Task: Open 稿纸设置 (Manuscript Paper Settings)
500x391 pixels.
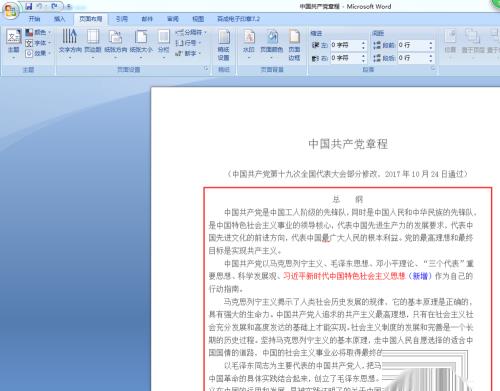Action: [x=224, y=45]
